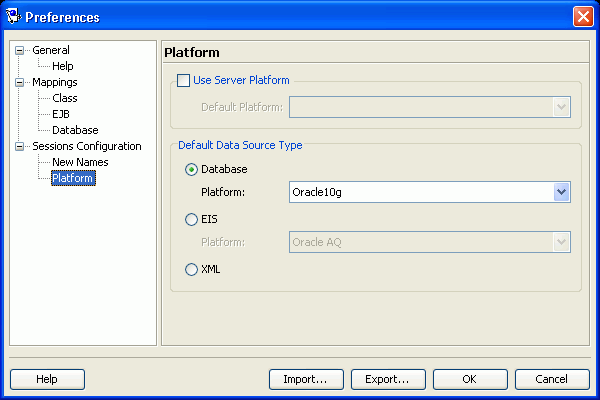Open the Class mappings preferences
This screenshot has height=400, width=600.
[65, 98]
